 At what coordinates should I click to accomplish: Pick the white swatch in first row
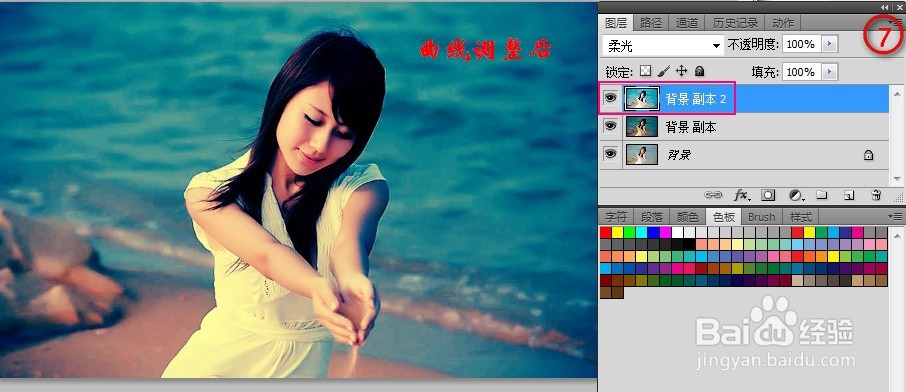click(677, 232)
